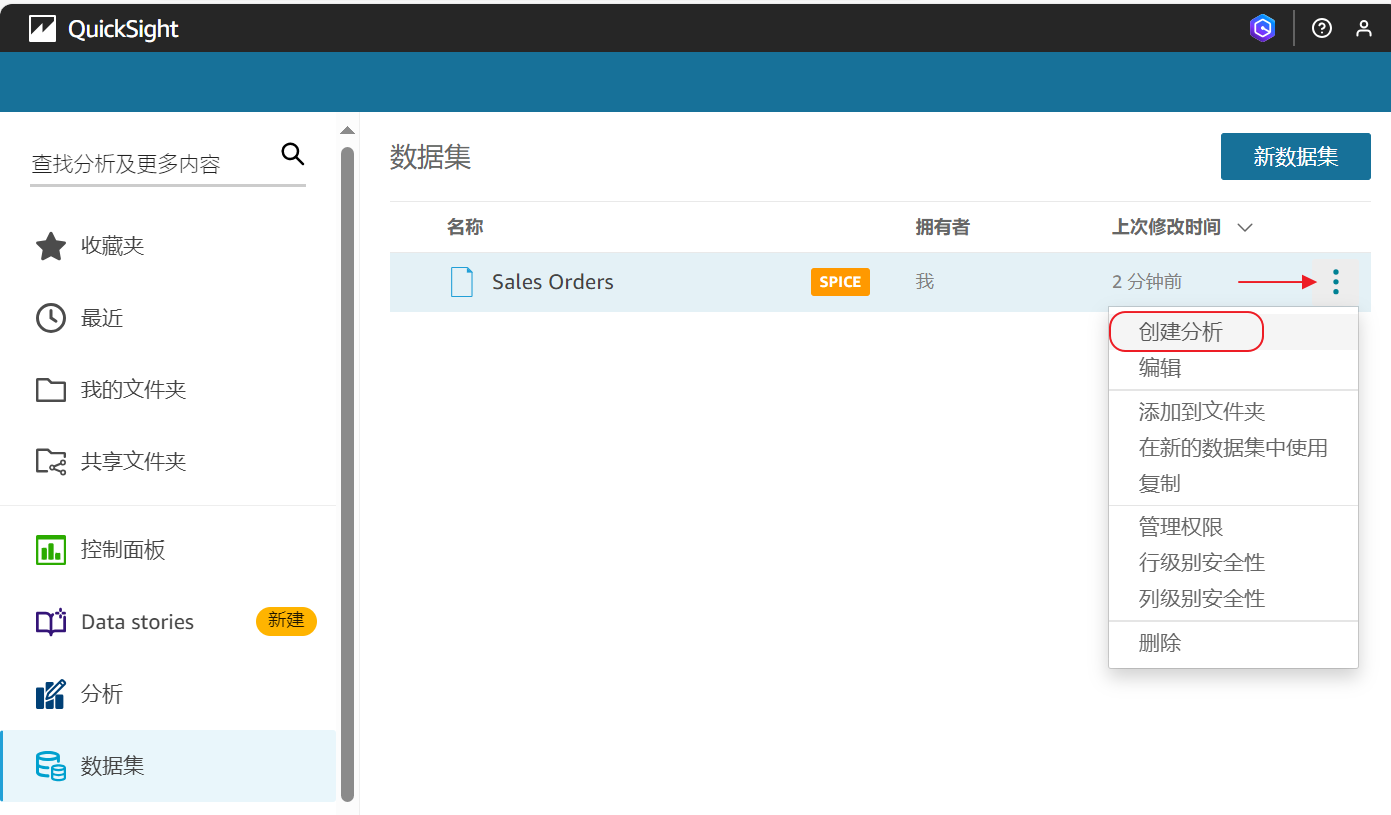Open the help question mark icon
The width and height of the screenshot is (1391, 815).
point(1322,28)
